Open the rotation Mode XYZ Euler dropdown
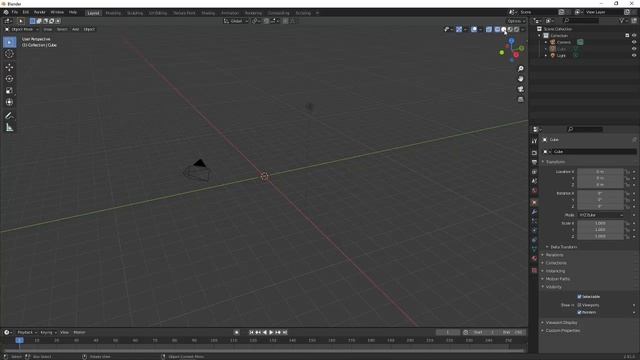Screen dimensions: 640x360 (600, 215)
